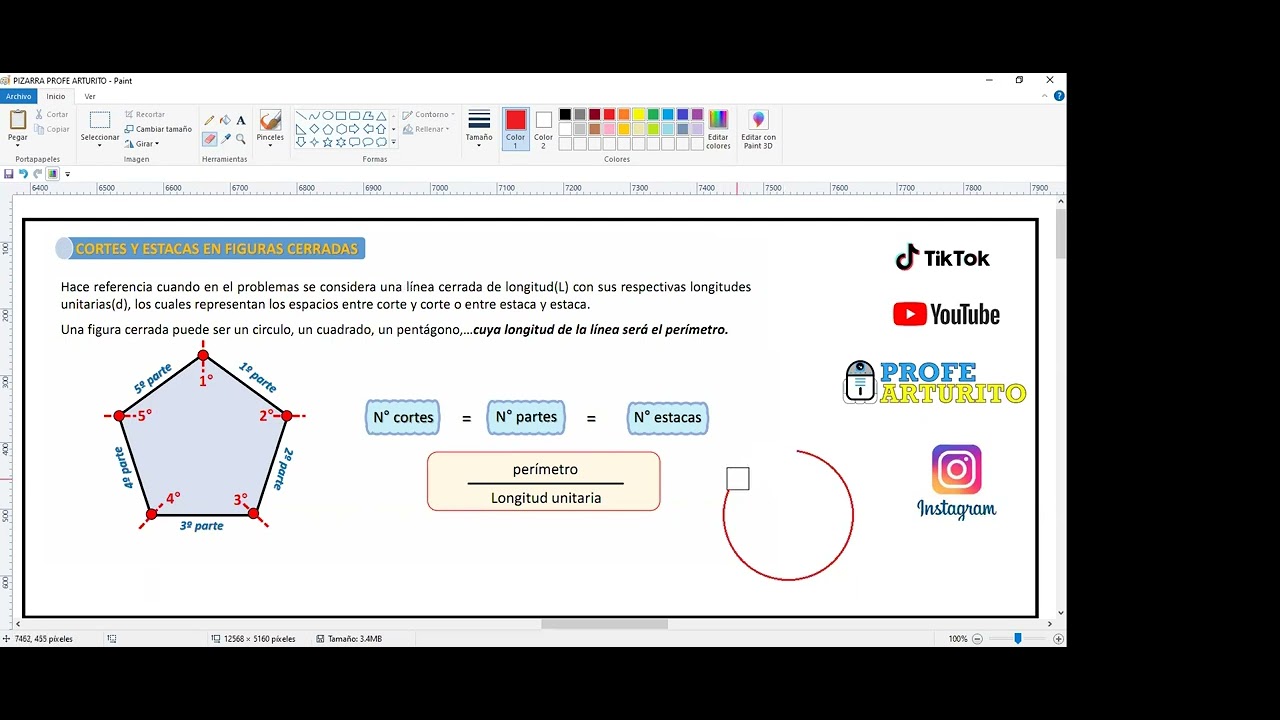This screenshot has width=1280, height=720.
Task: Select the Magnifier tool
Action: (241, 139)
